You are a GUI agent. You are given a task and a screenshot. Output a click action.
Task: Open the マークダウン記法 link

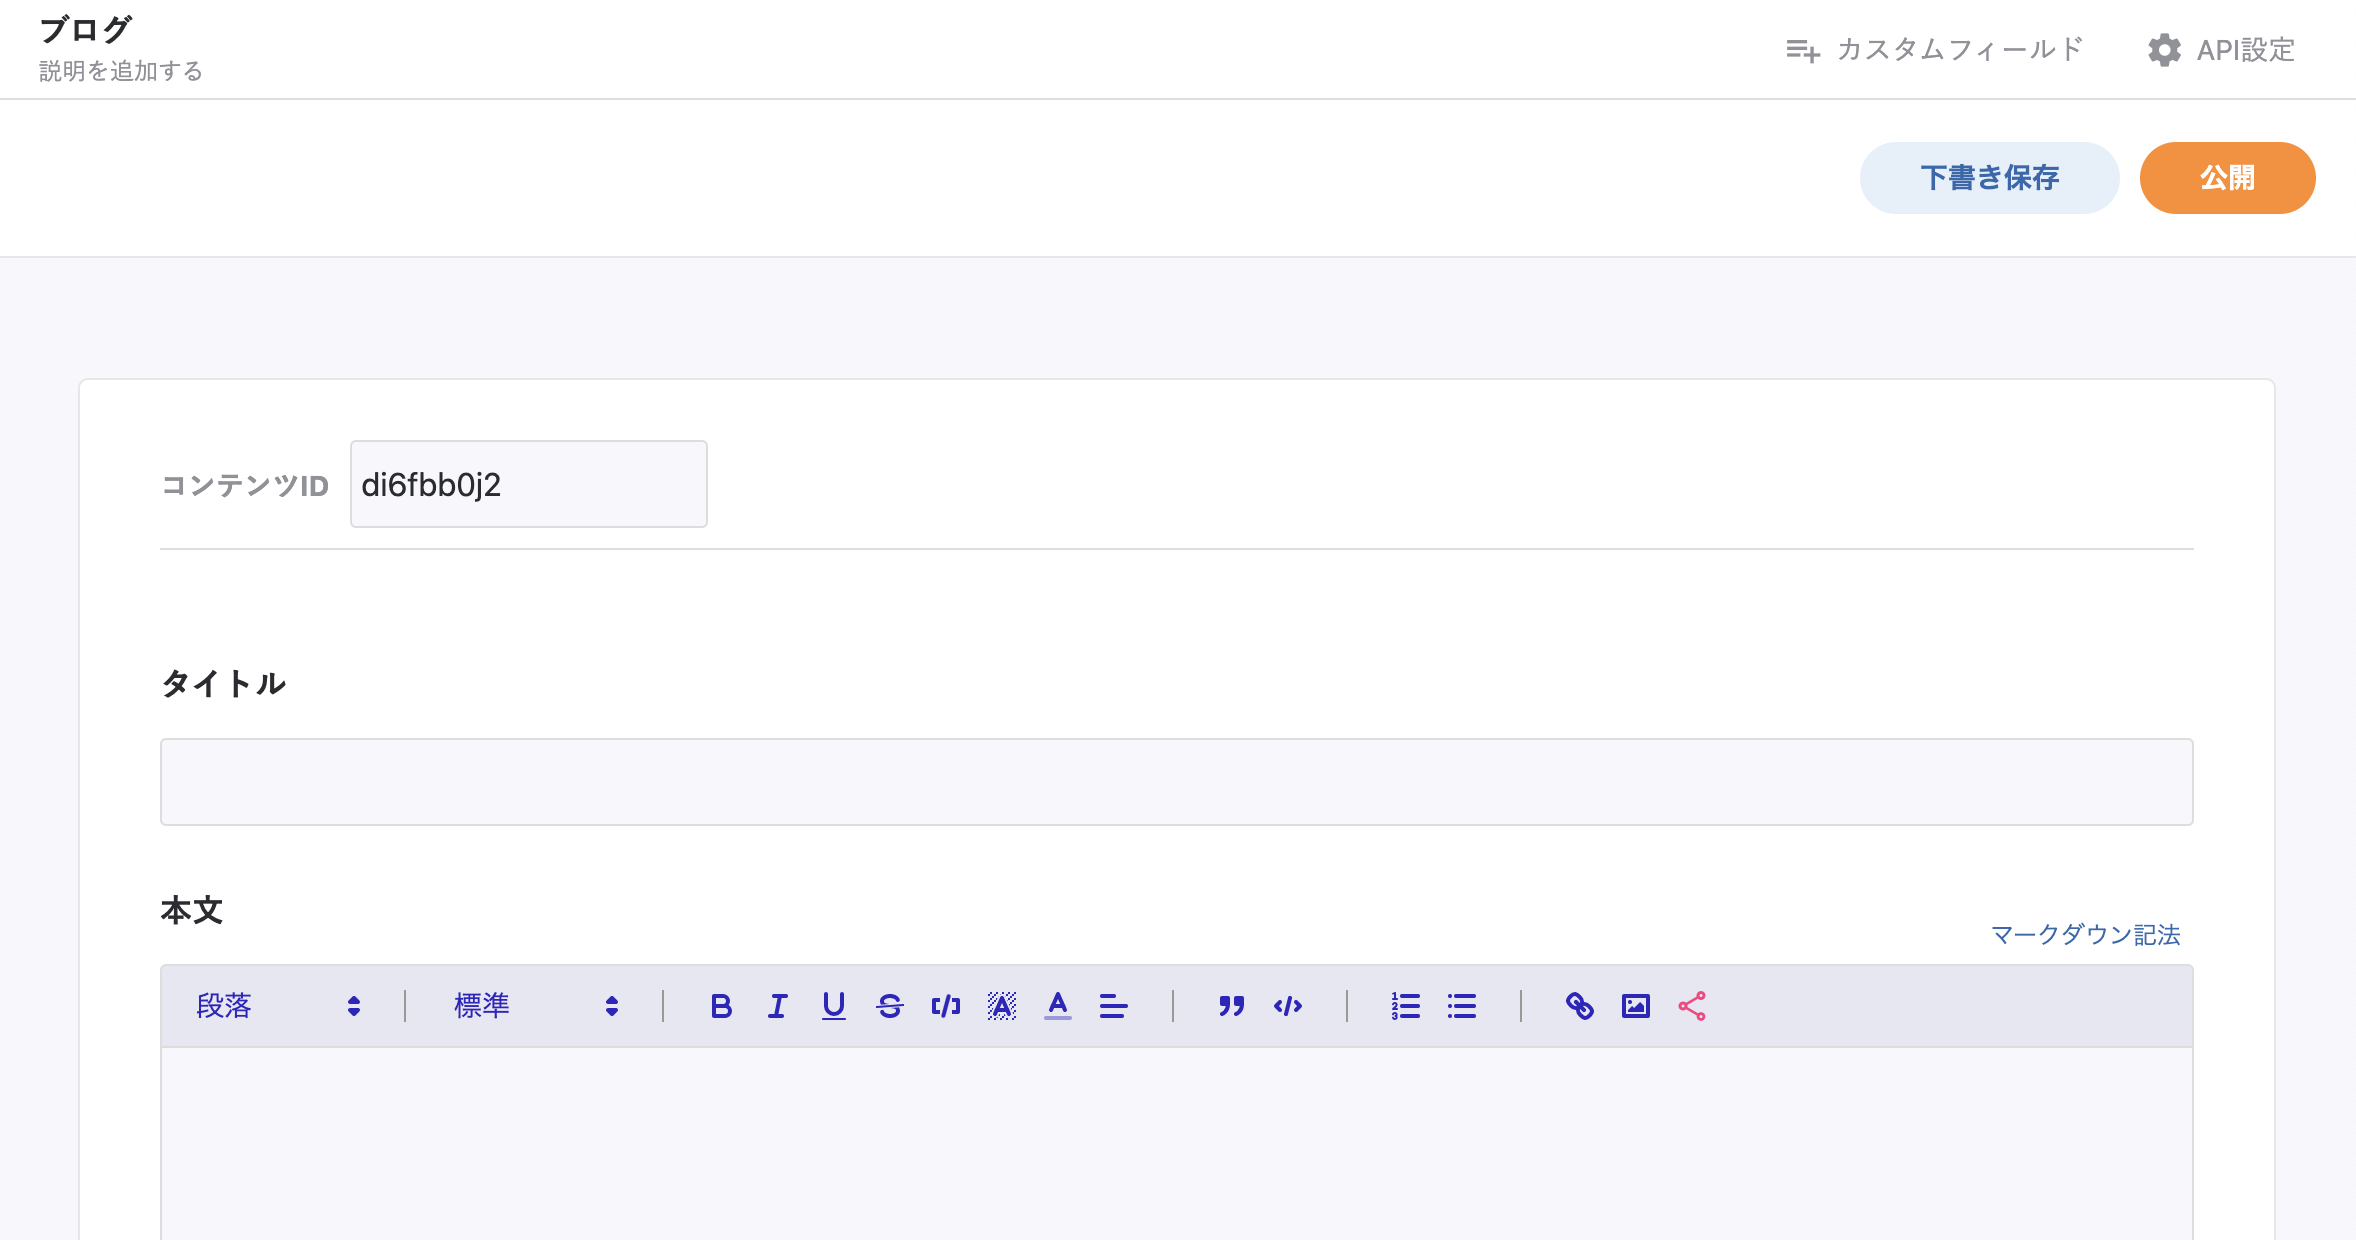pos(2085,934)
